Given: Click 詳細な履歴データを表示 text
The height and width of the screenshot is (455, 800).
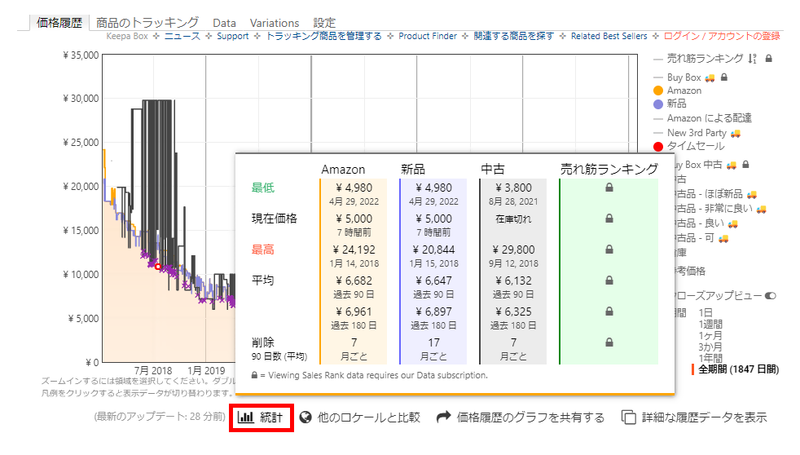Looking at the screenshot, I should pyautogui.click(x=704, y=417).
